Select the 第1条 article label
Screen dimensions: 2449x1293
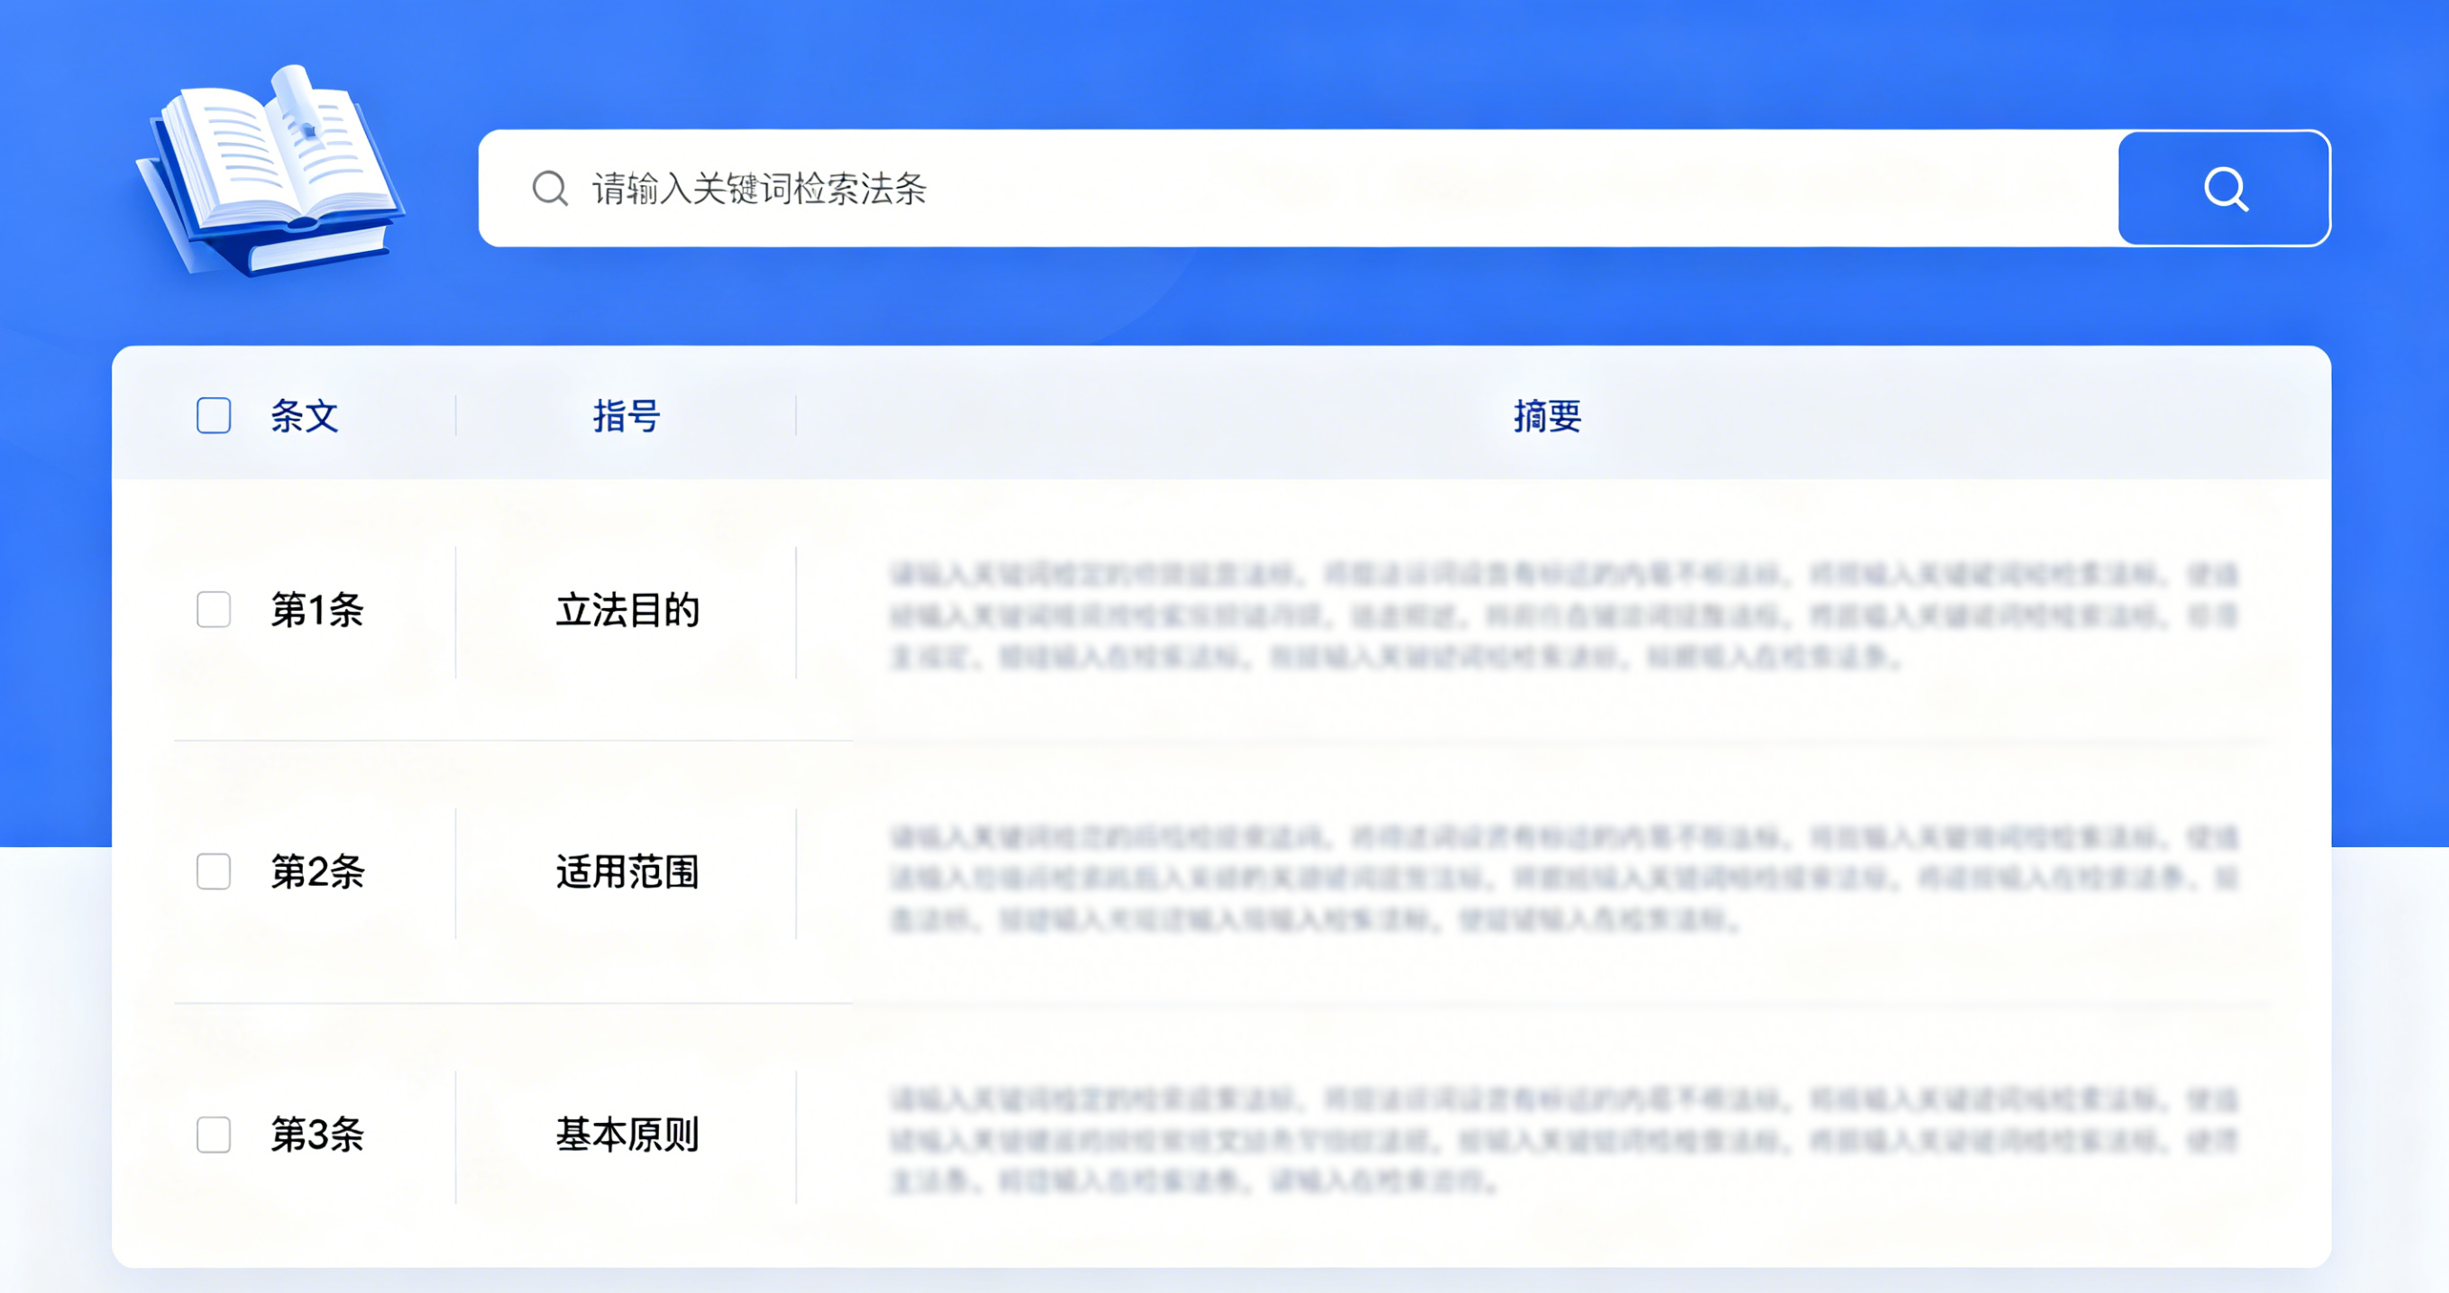point(317,610)
